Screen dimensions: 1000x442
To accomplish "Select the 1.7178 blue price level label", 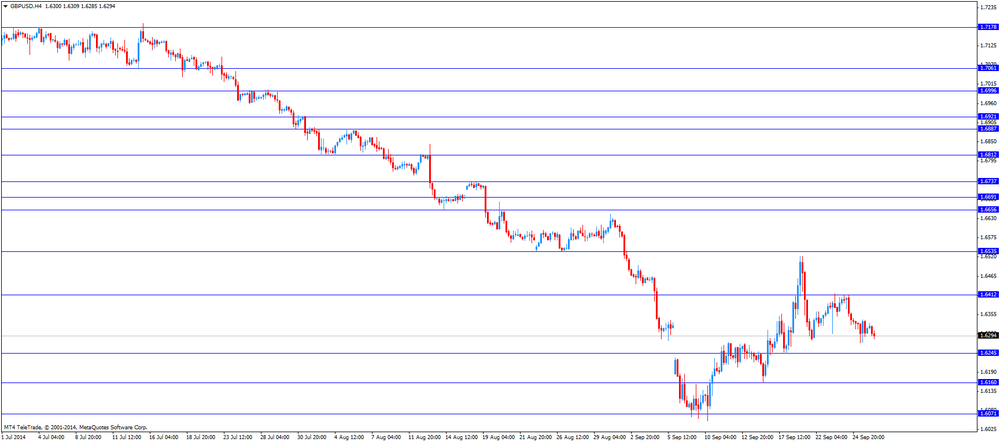I will point(987,27).
